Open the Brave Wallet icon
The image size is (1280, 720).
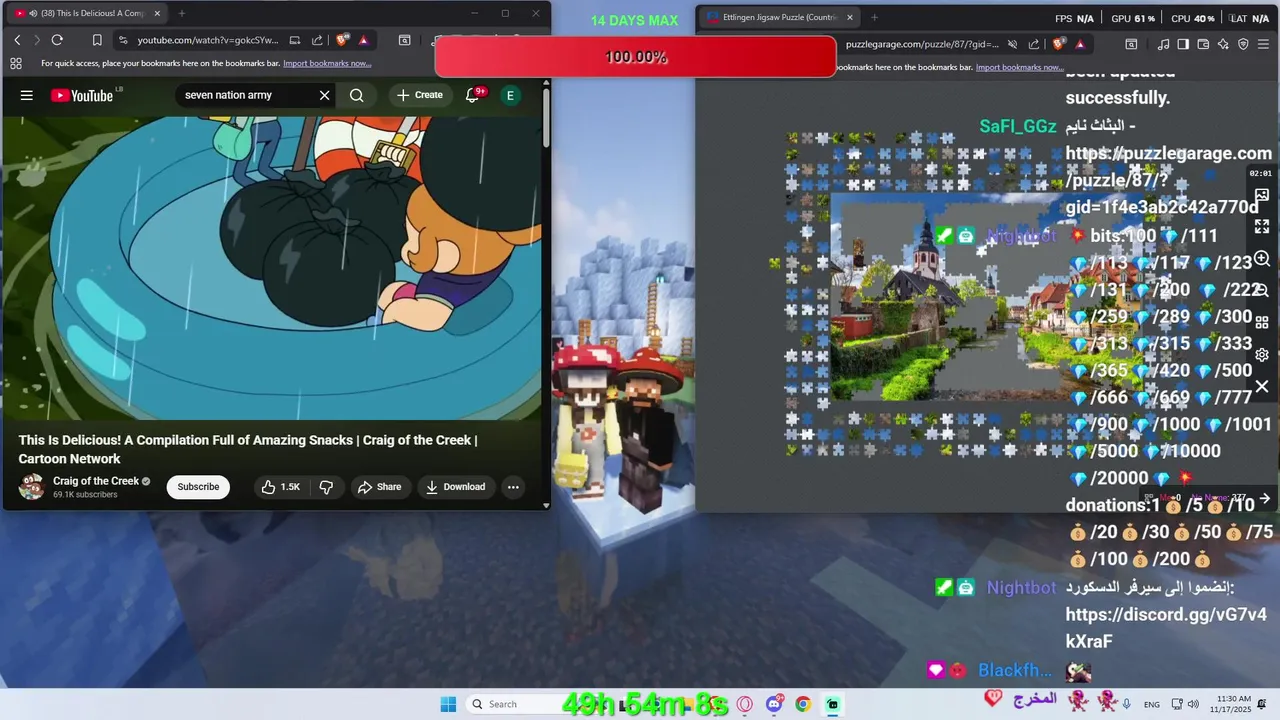click(1203, 44)
